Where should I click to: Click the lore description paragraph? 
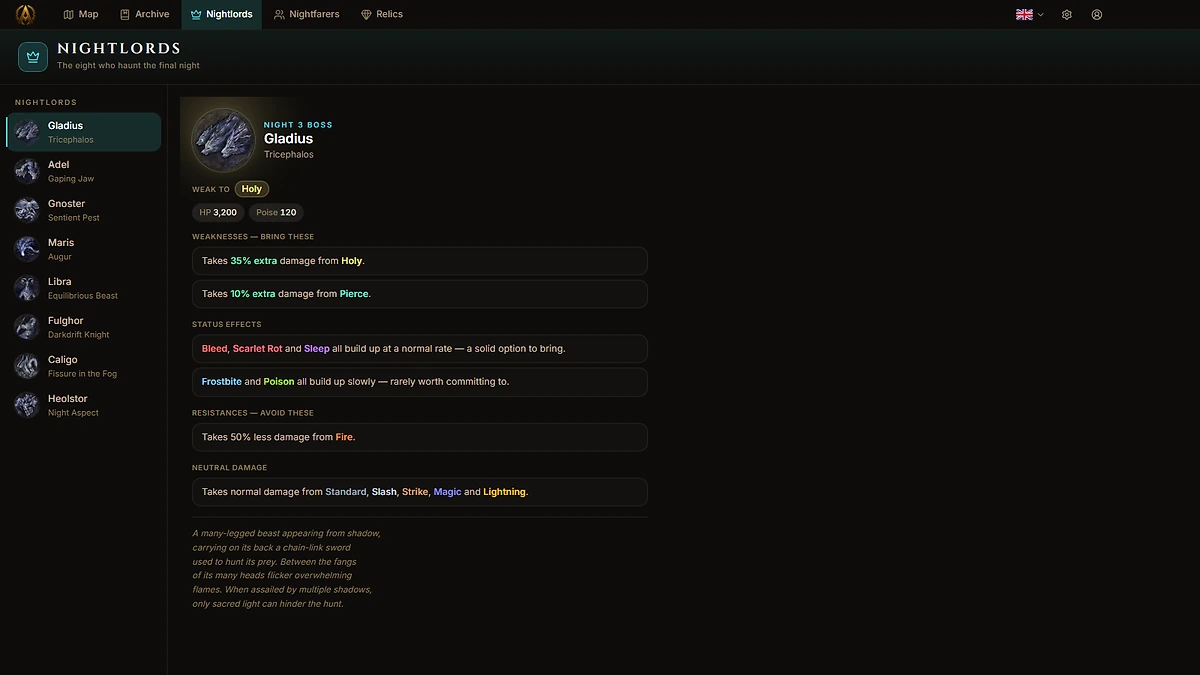[287, 568]
